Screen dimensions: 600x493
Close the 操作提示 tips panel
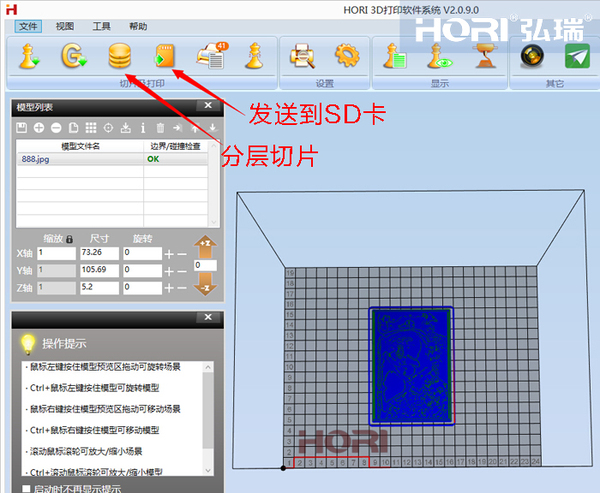tap(208, 317)
